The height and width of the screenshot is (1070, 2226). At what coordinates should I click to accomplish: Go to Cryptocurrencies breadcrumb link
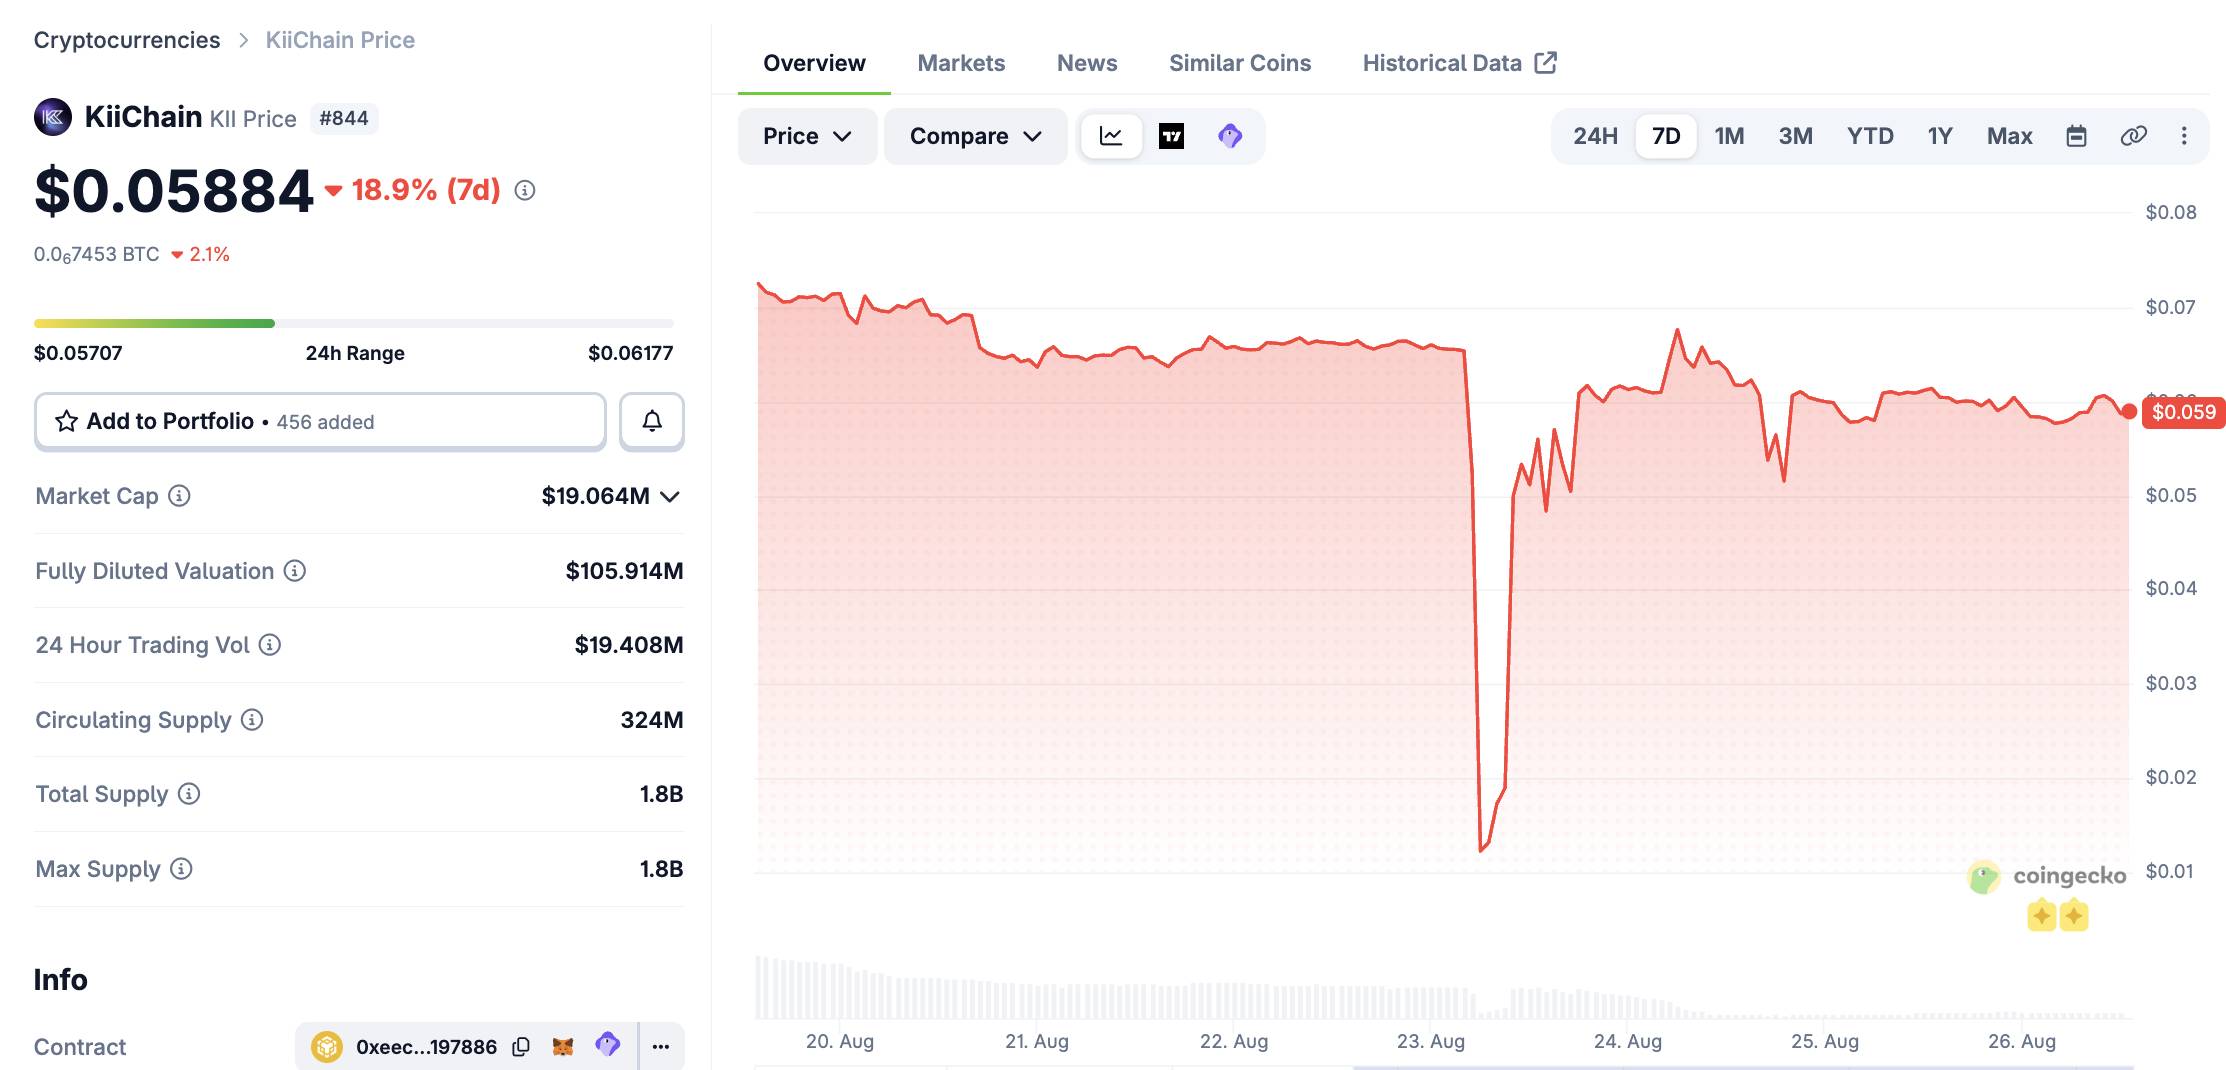127,40
